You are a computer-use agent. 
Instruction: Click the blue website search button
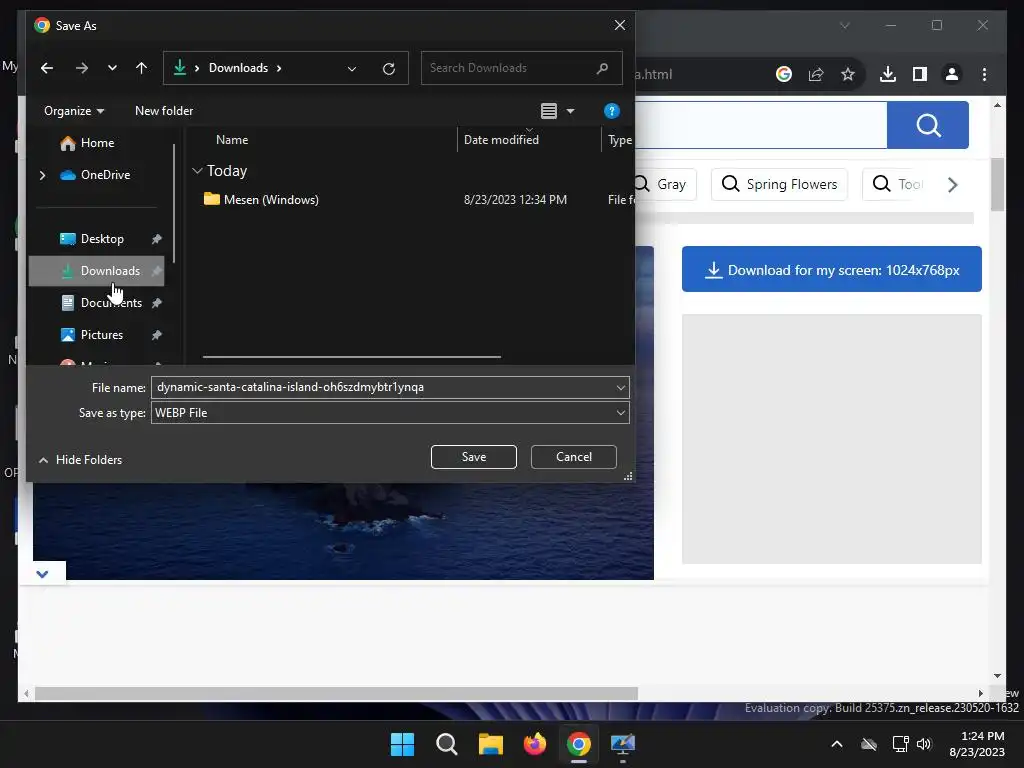click(x=927, y=125)
